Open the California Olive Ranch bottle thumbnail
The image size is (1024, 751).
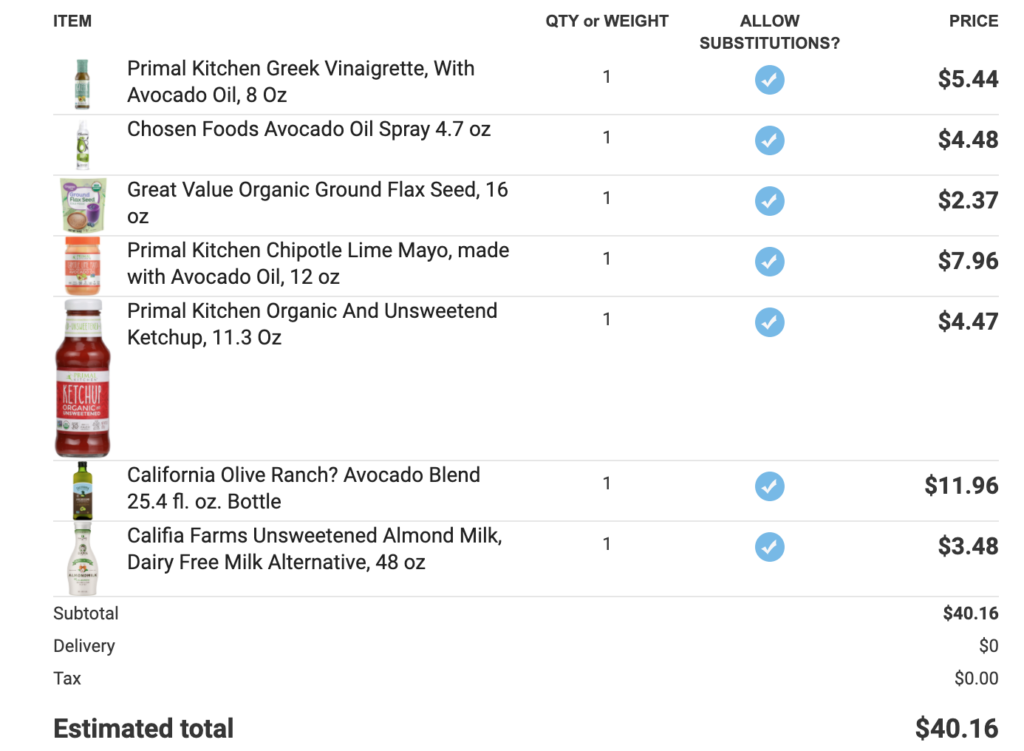(82, 490)
